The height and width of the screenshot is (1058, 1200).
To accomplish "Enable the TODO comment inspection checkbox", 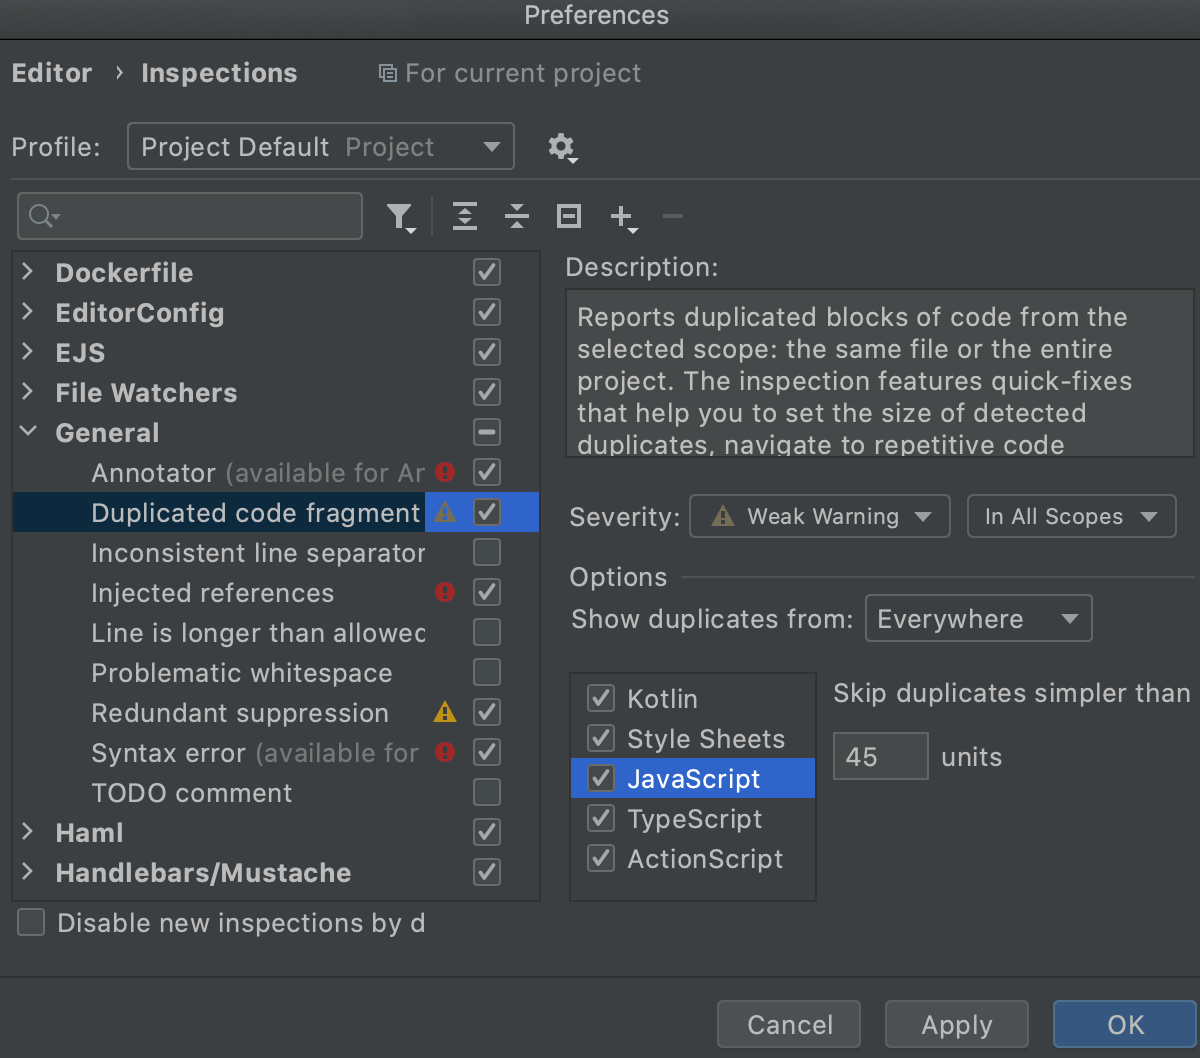I will [x=486, y=792].
